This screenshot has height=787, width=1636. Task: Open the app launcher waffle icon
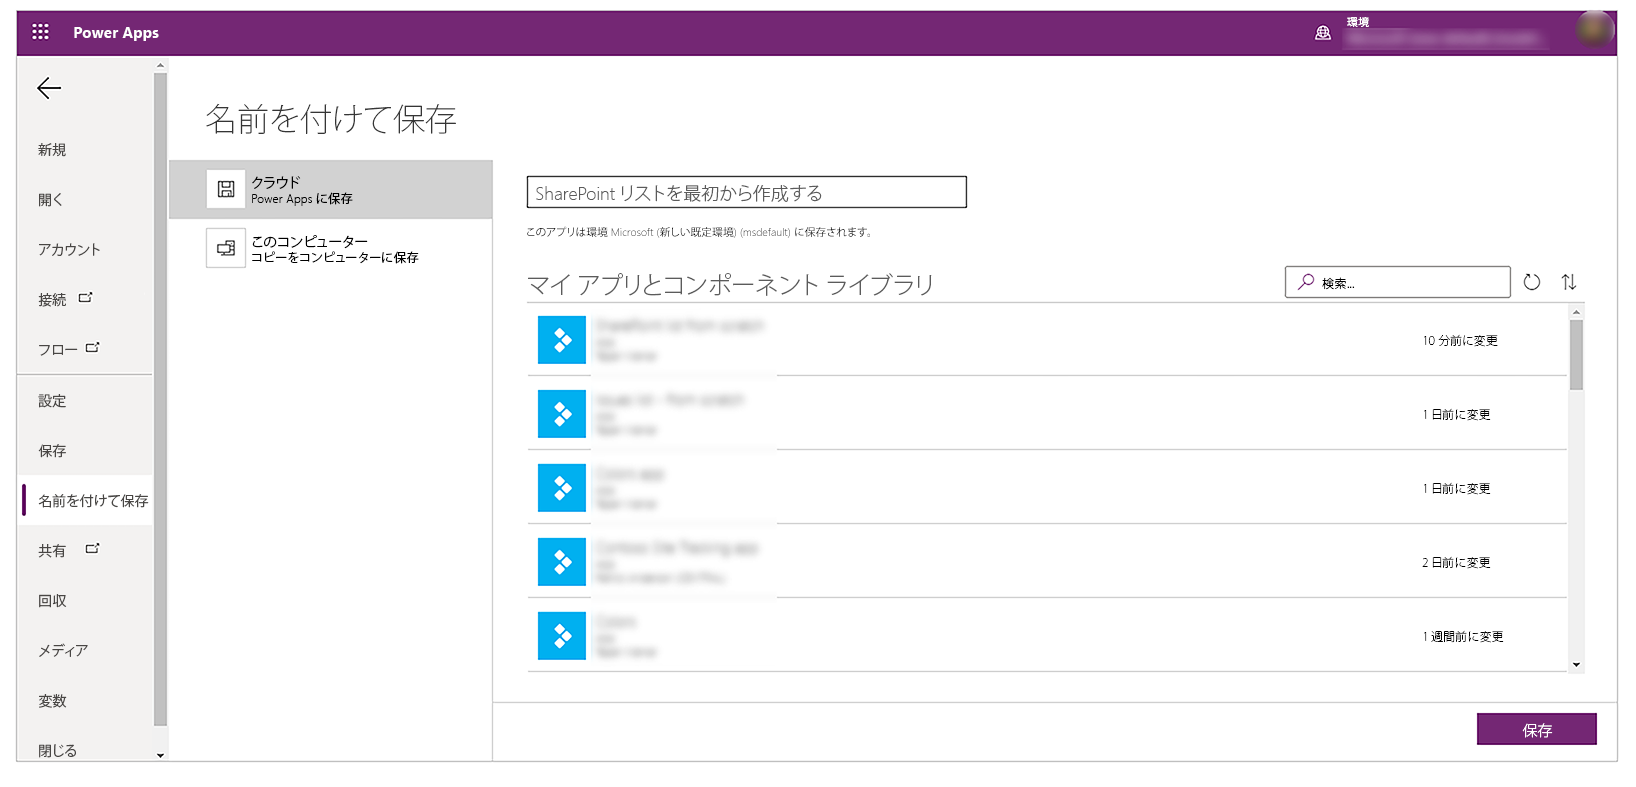coord(40,32)
